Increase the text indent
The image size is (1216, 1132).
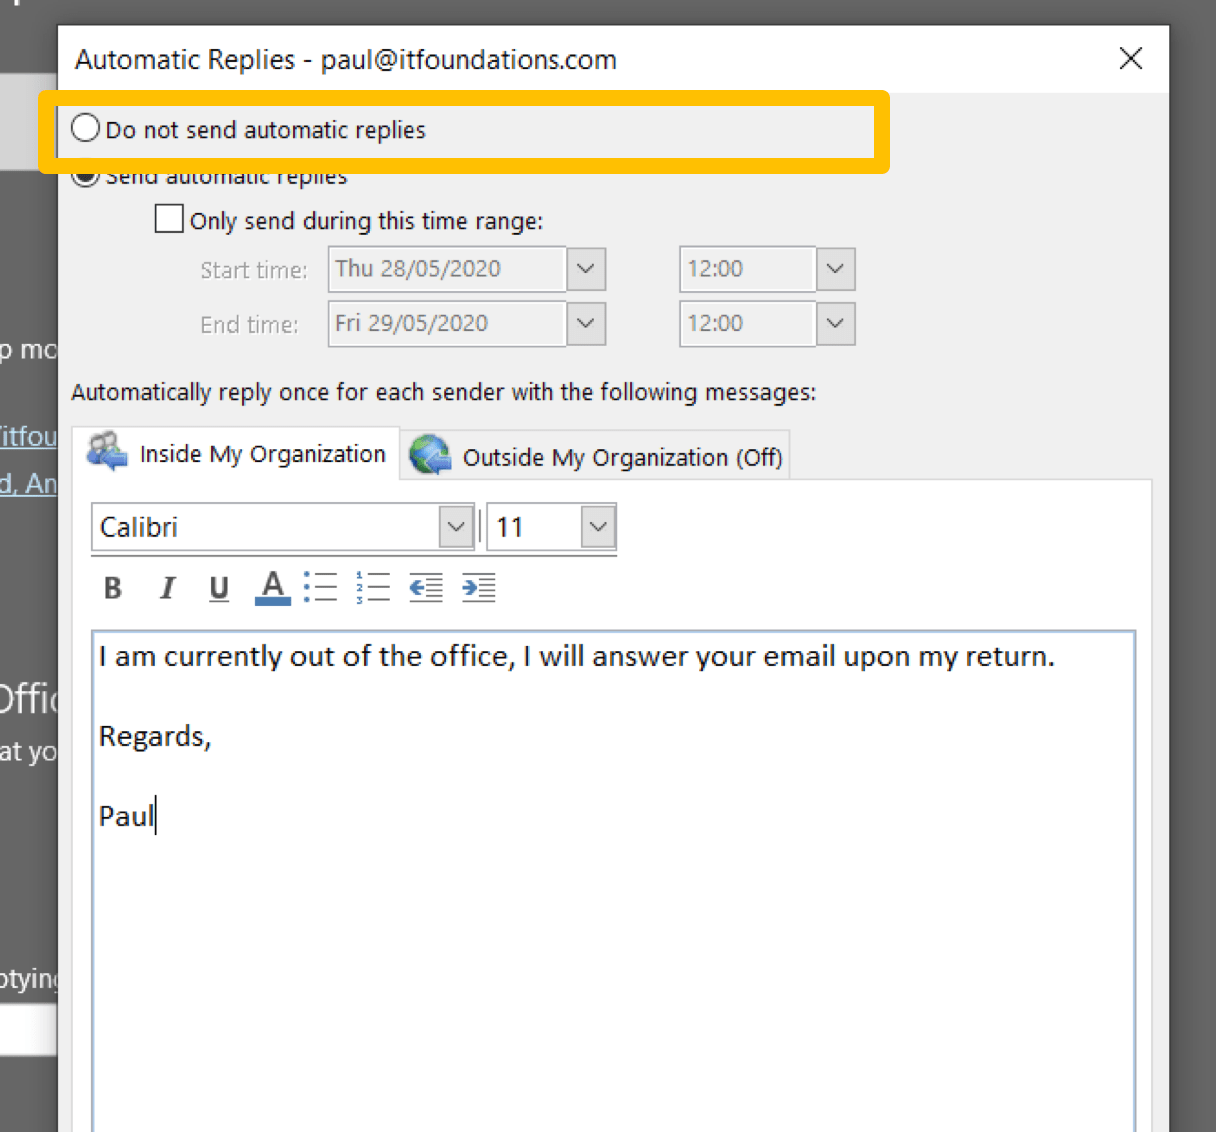click(x=478, y=588)
